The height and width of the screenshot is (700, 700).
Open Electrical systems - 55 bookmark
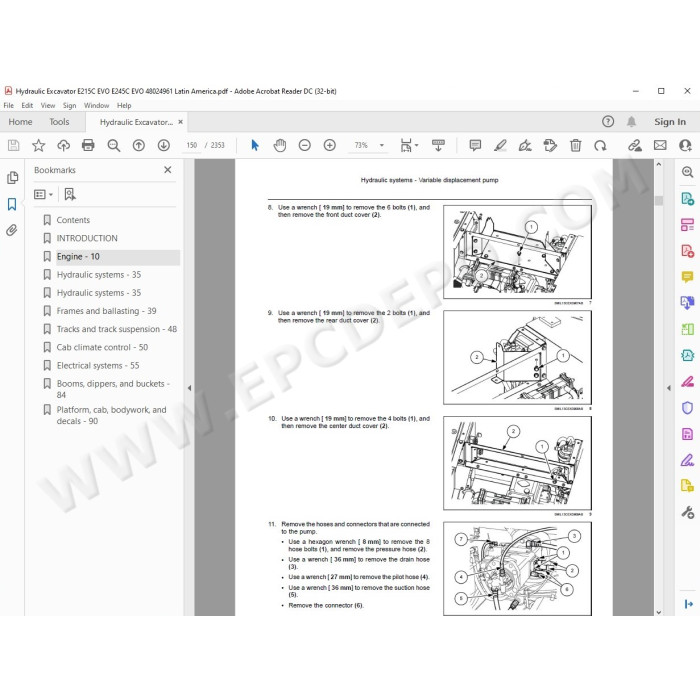point(98,365)
